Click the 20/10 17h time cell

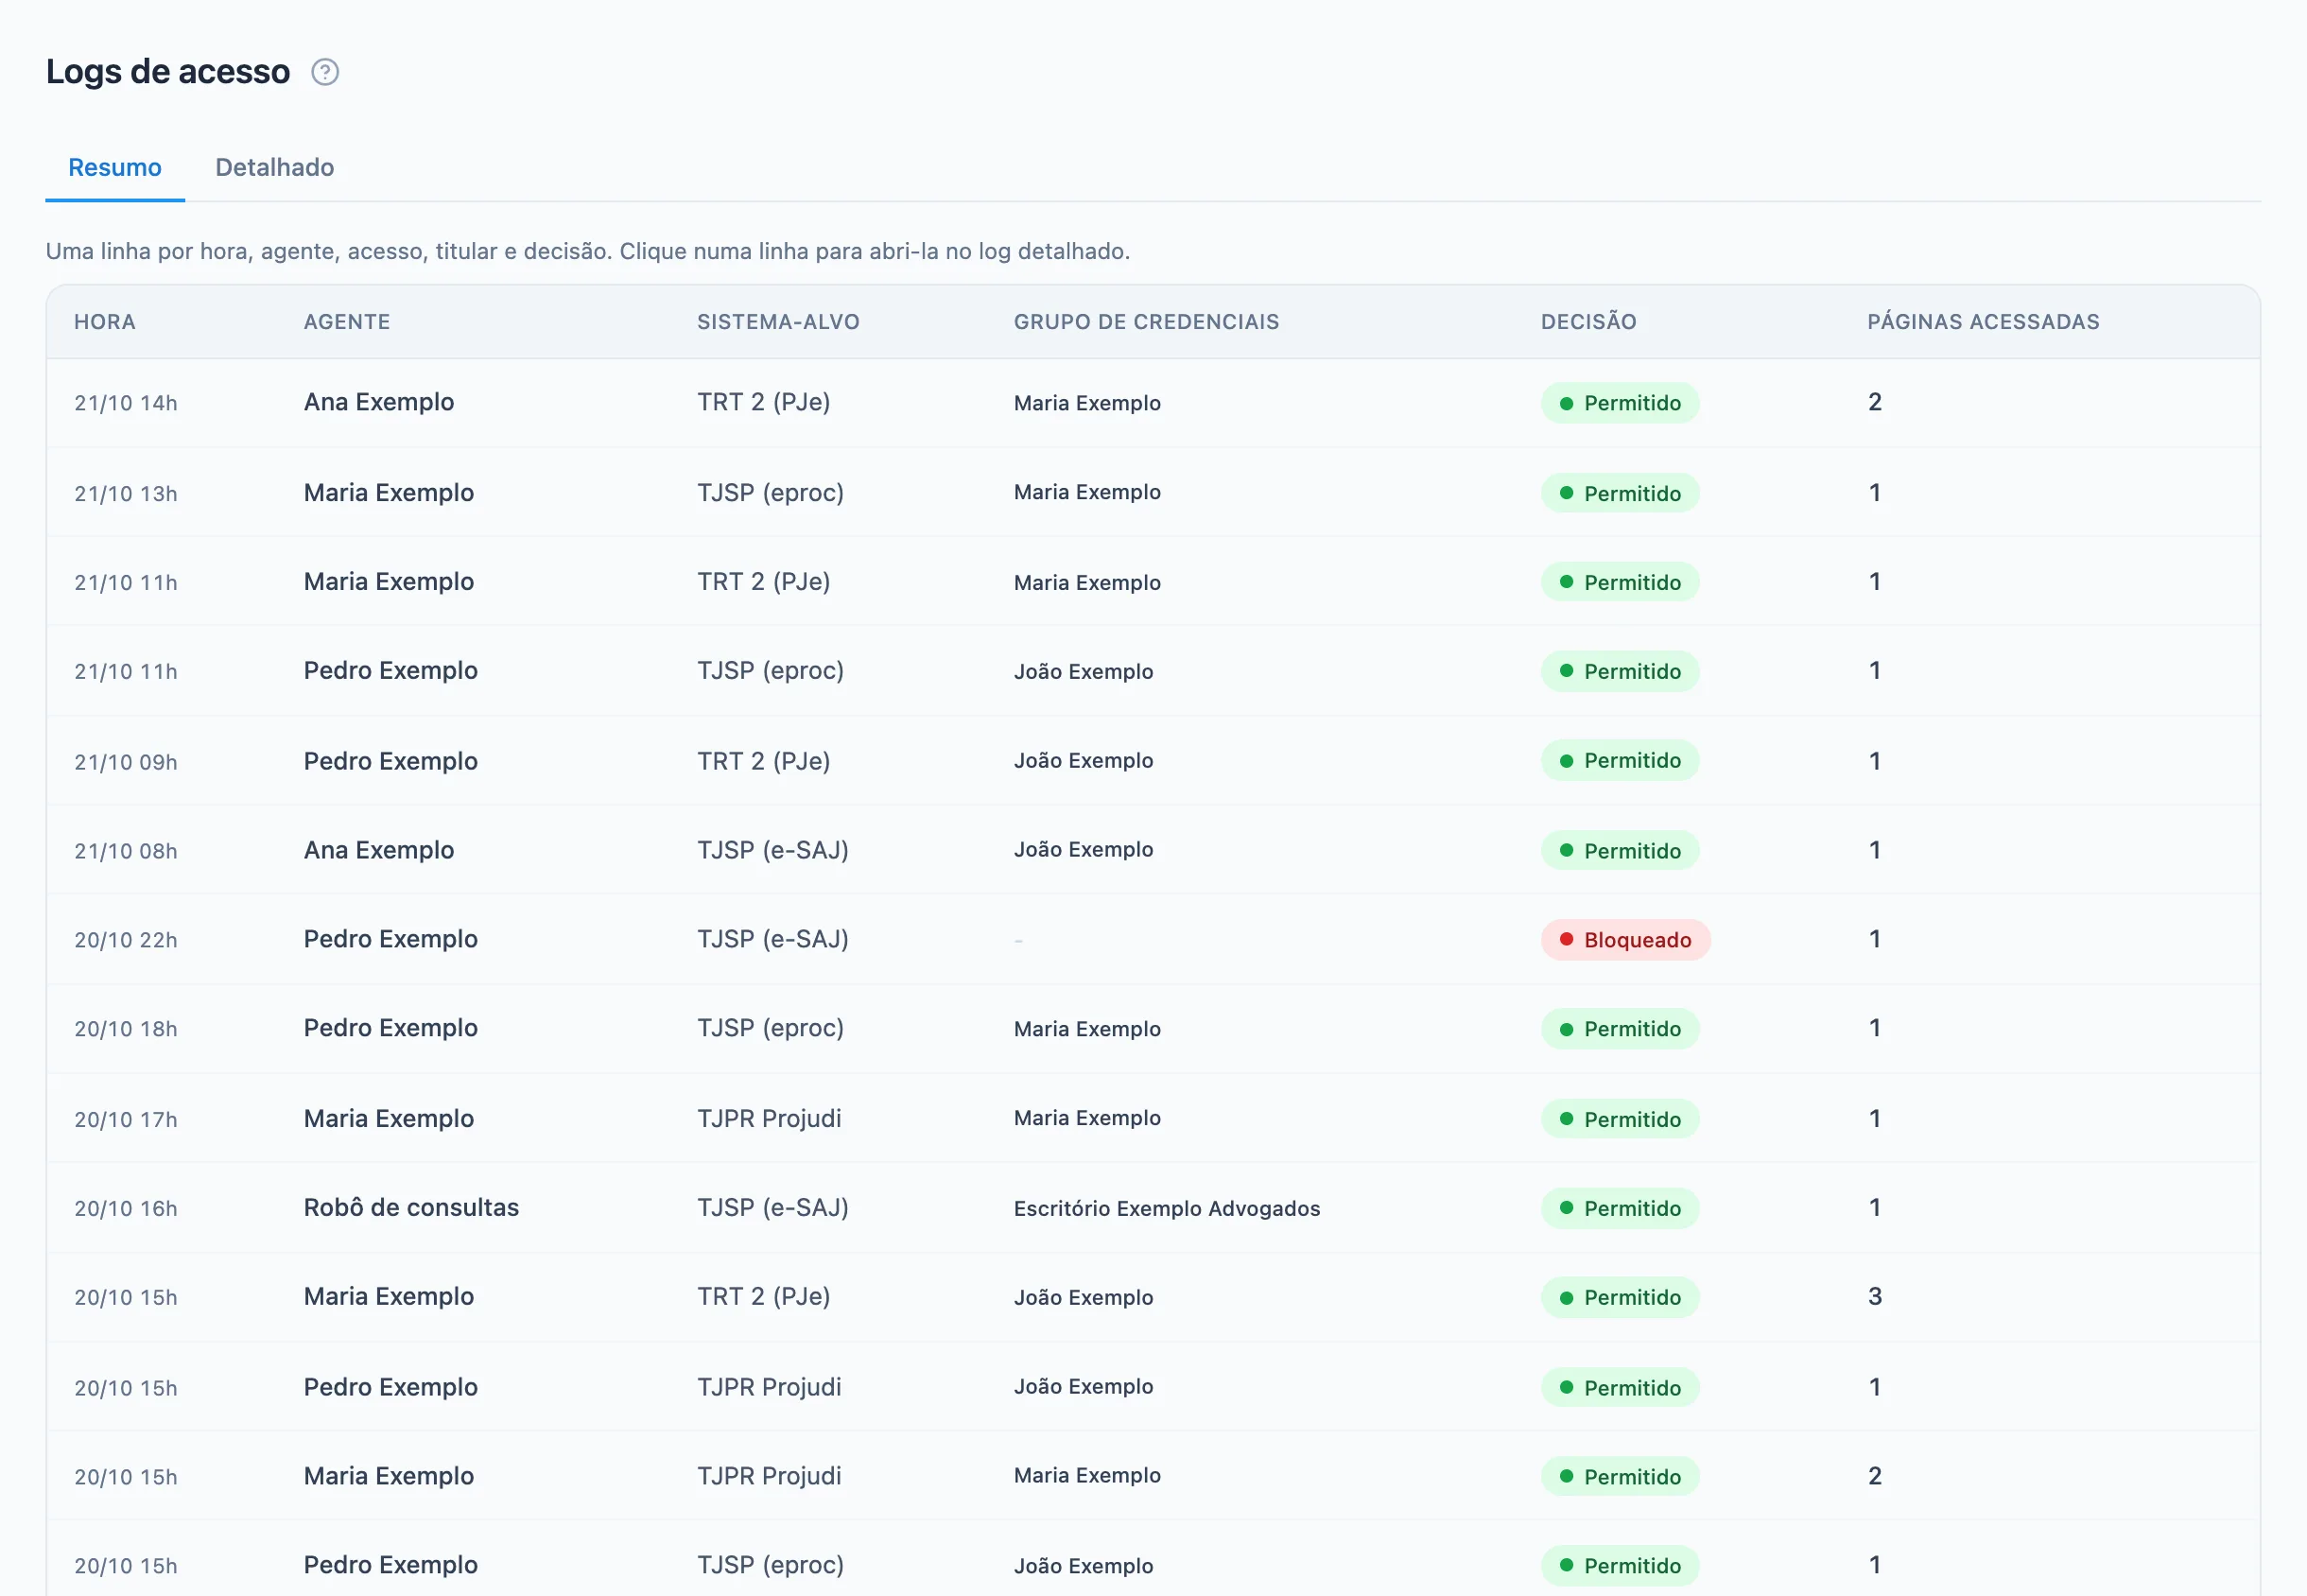[x=126, y=1119]
